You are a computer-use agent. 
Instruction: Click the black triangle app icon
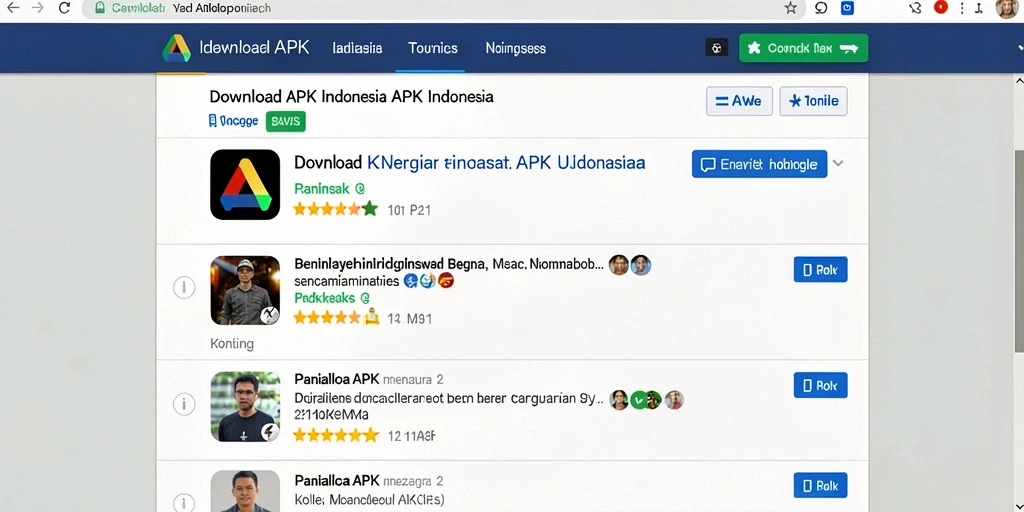click(245, 184)
